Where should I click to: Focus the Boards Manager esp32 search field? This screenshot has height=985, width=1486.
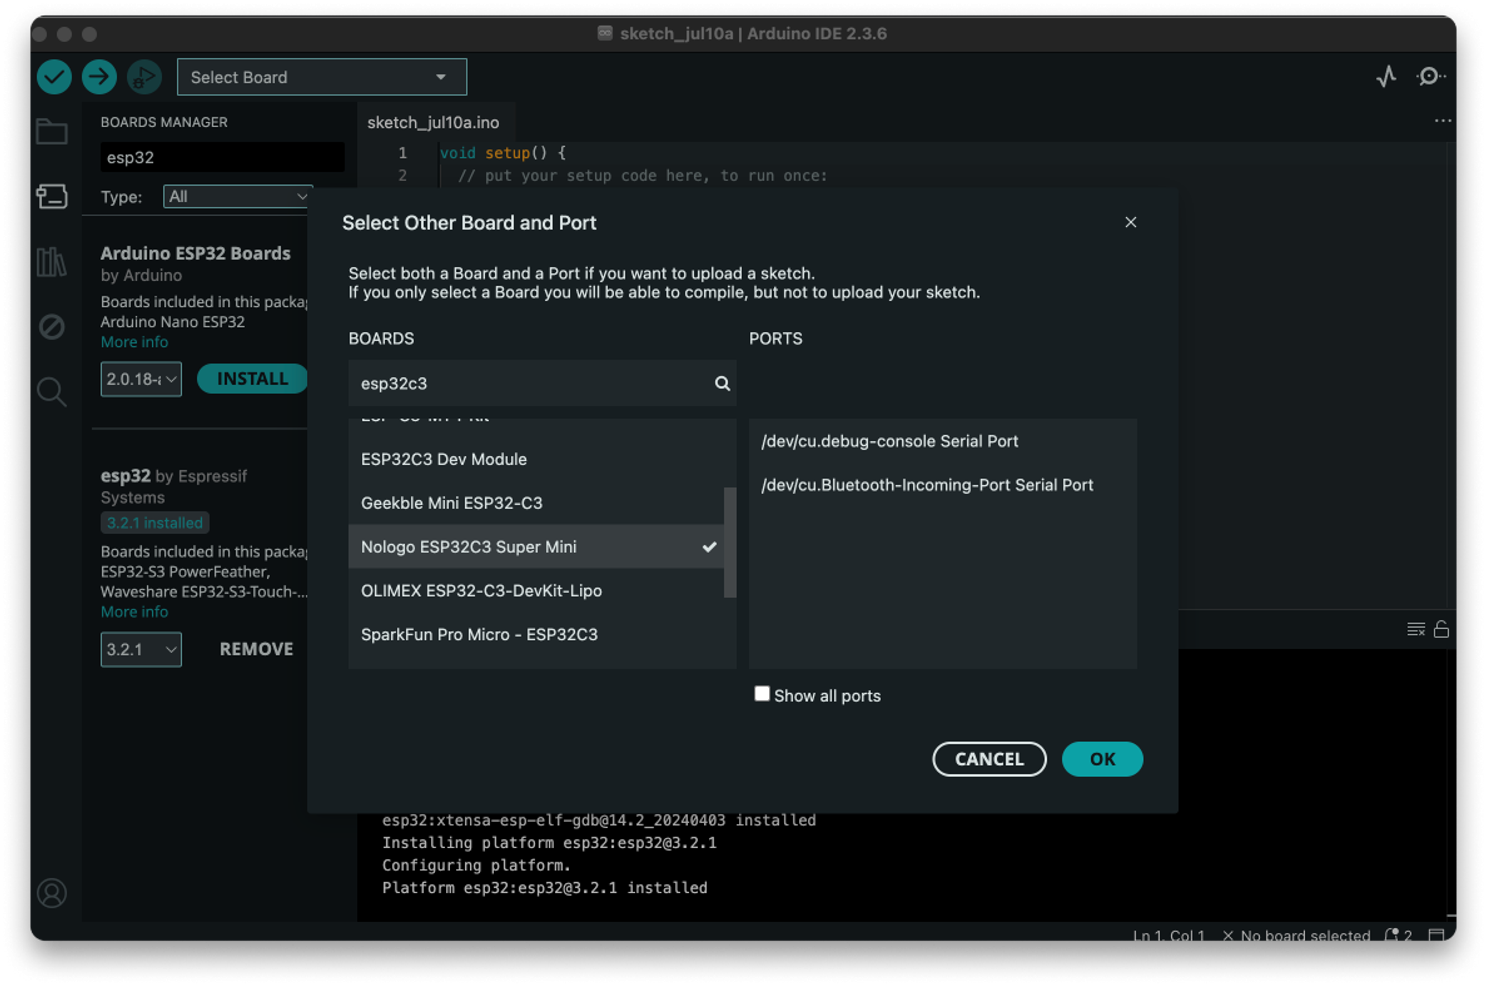(222, 157)
